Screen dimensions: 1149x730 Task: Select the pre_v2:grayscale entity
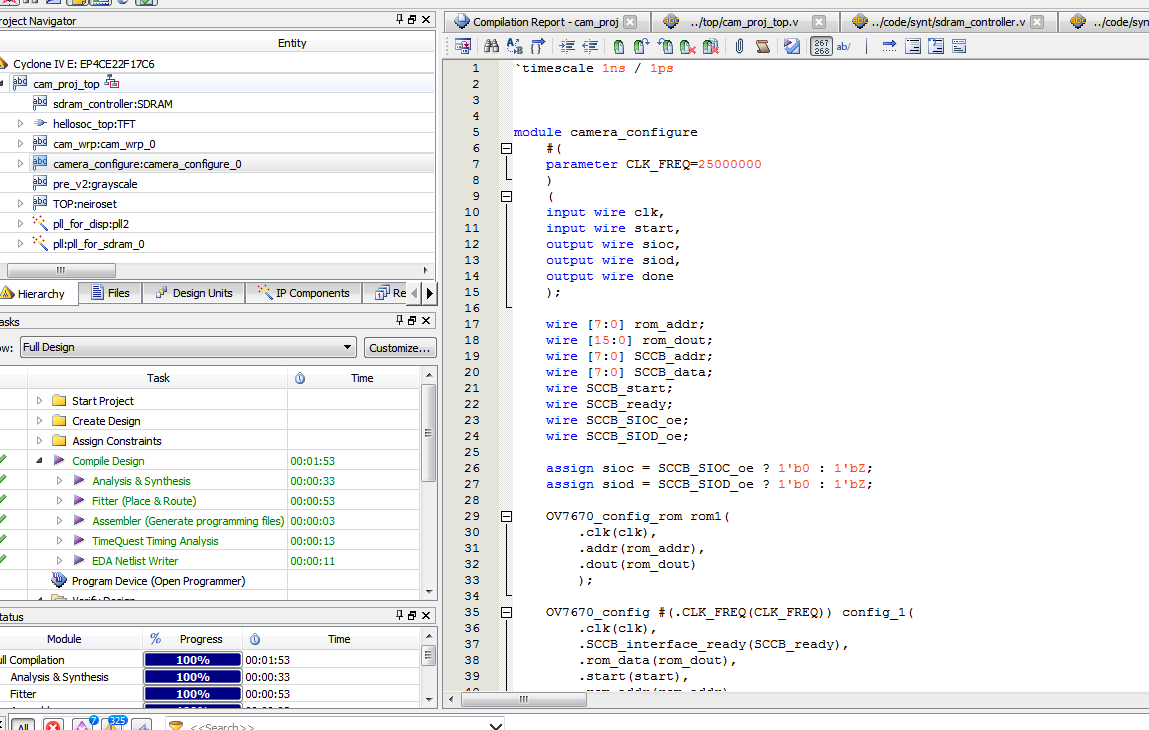95,184
